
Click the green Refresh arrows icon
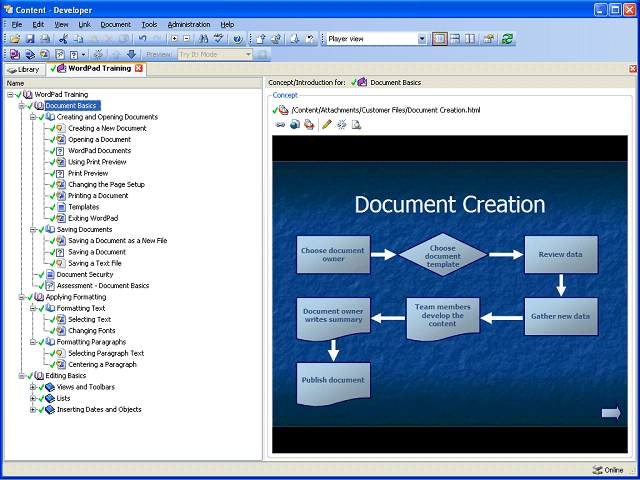coord(508,39)
